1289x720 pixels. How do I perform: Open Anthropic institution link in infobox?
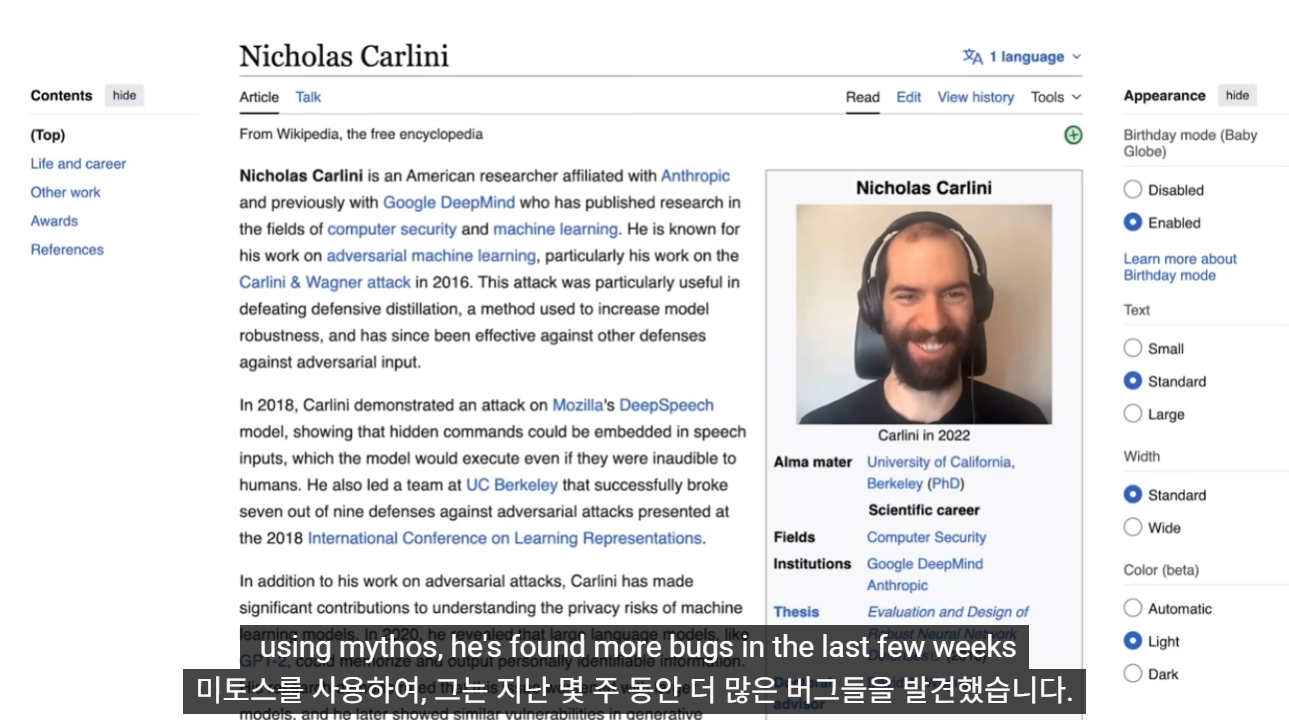point(897,586)
